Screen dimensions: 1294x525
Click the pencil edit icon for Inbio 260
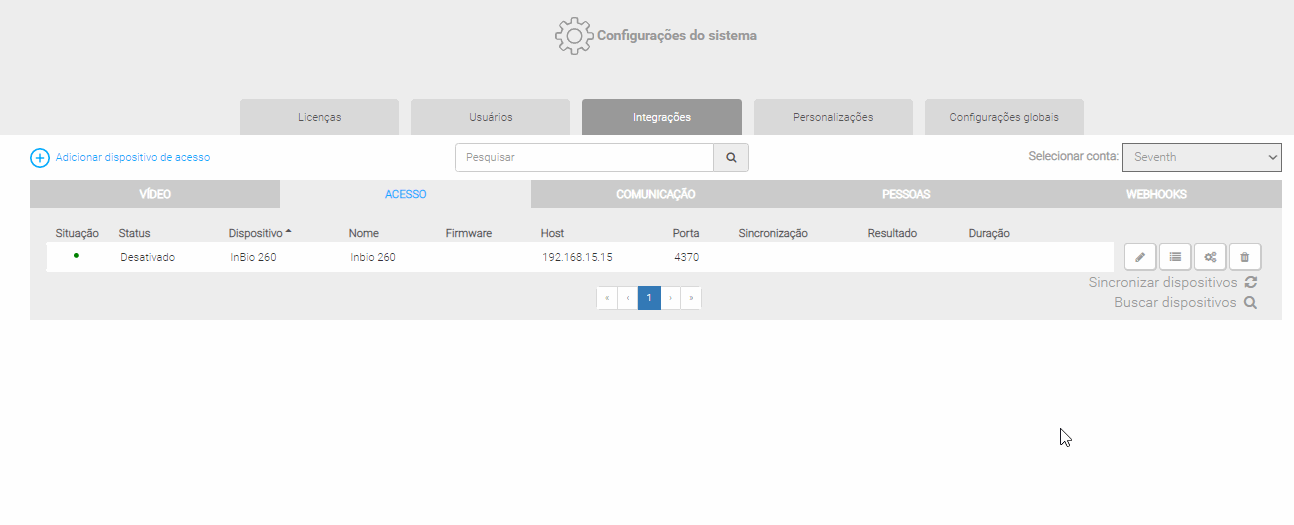point(1140,257)
